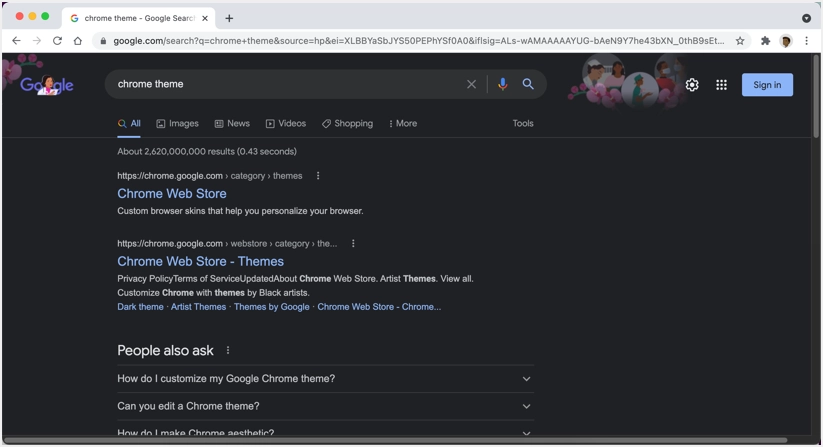Click the first result URL breadcrumb text
This screenshot has height=447, width=823.
pos(209,176)
